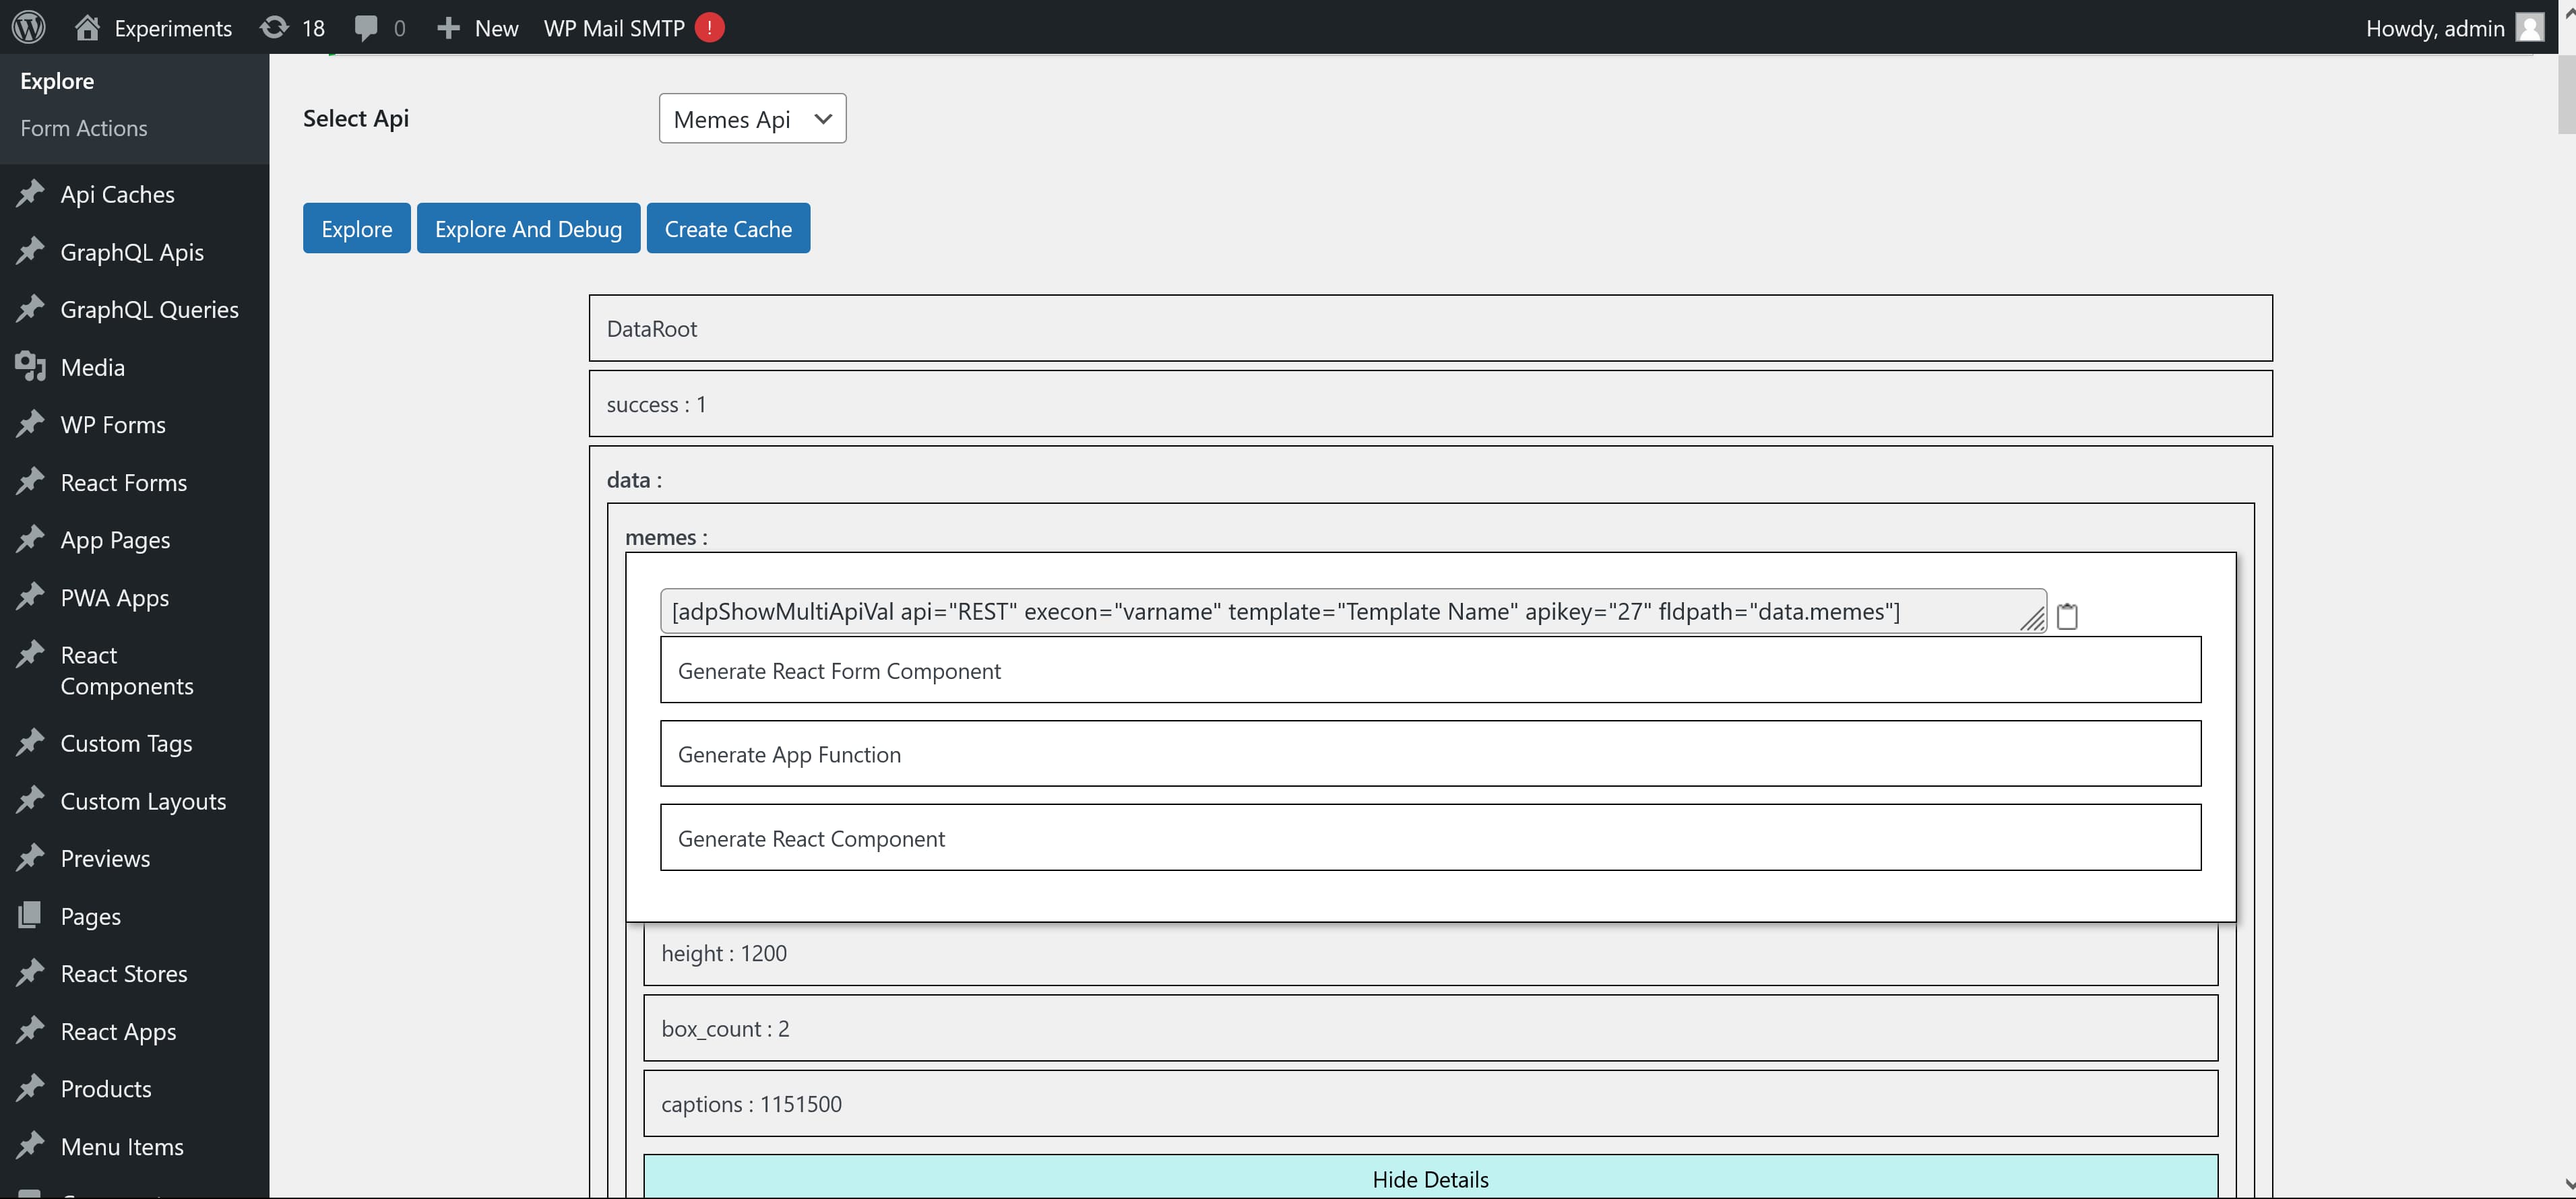Open the Select Api dropdown
Viewport: 2576px width, 1199px height.
752,119
